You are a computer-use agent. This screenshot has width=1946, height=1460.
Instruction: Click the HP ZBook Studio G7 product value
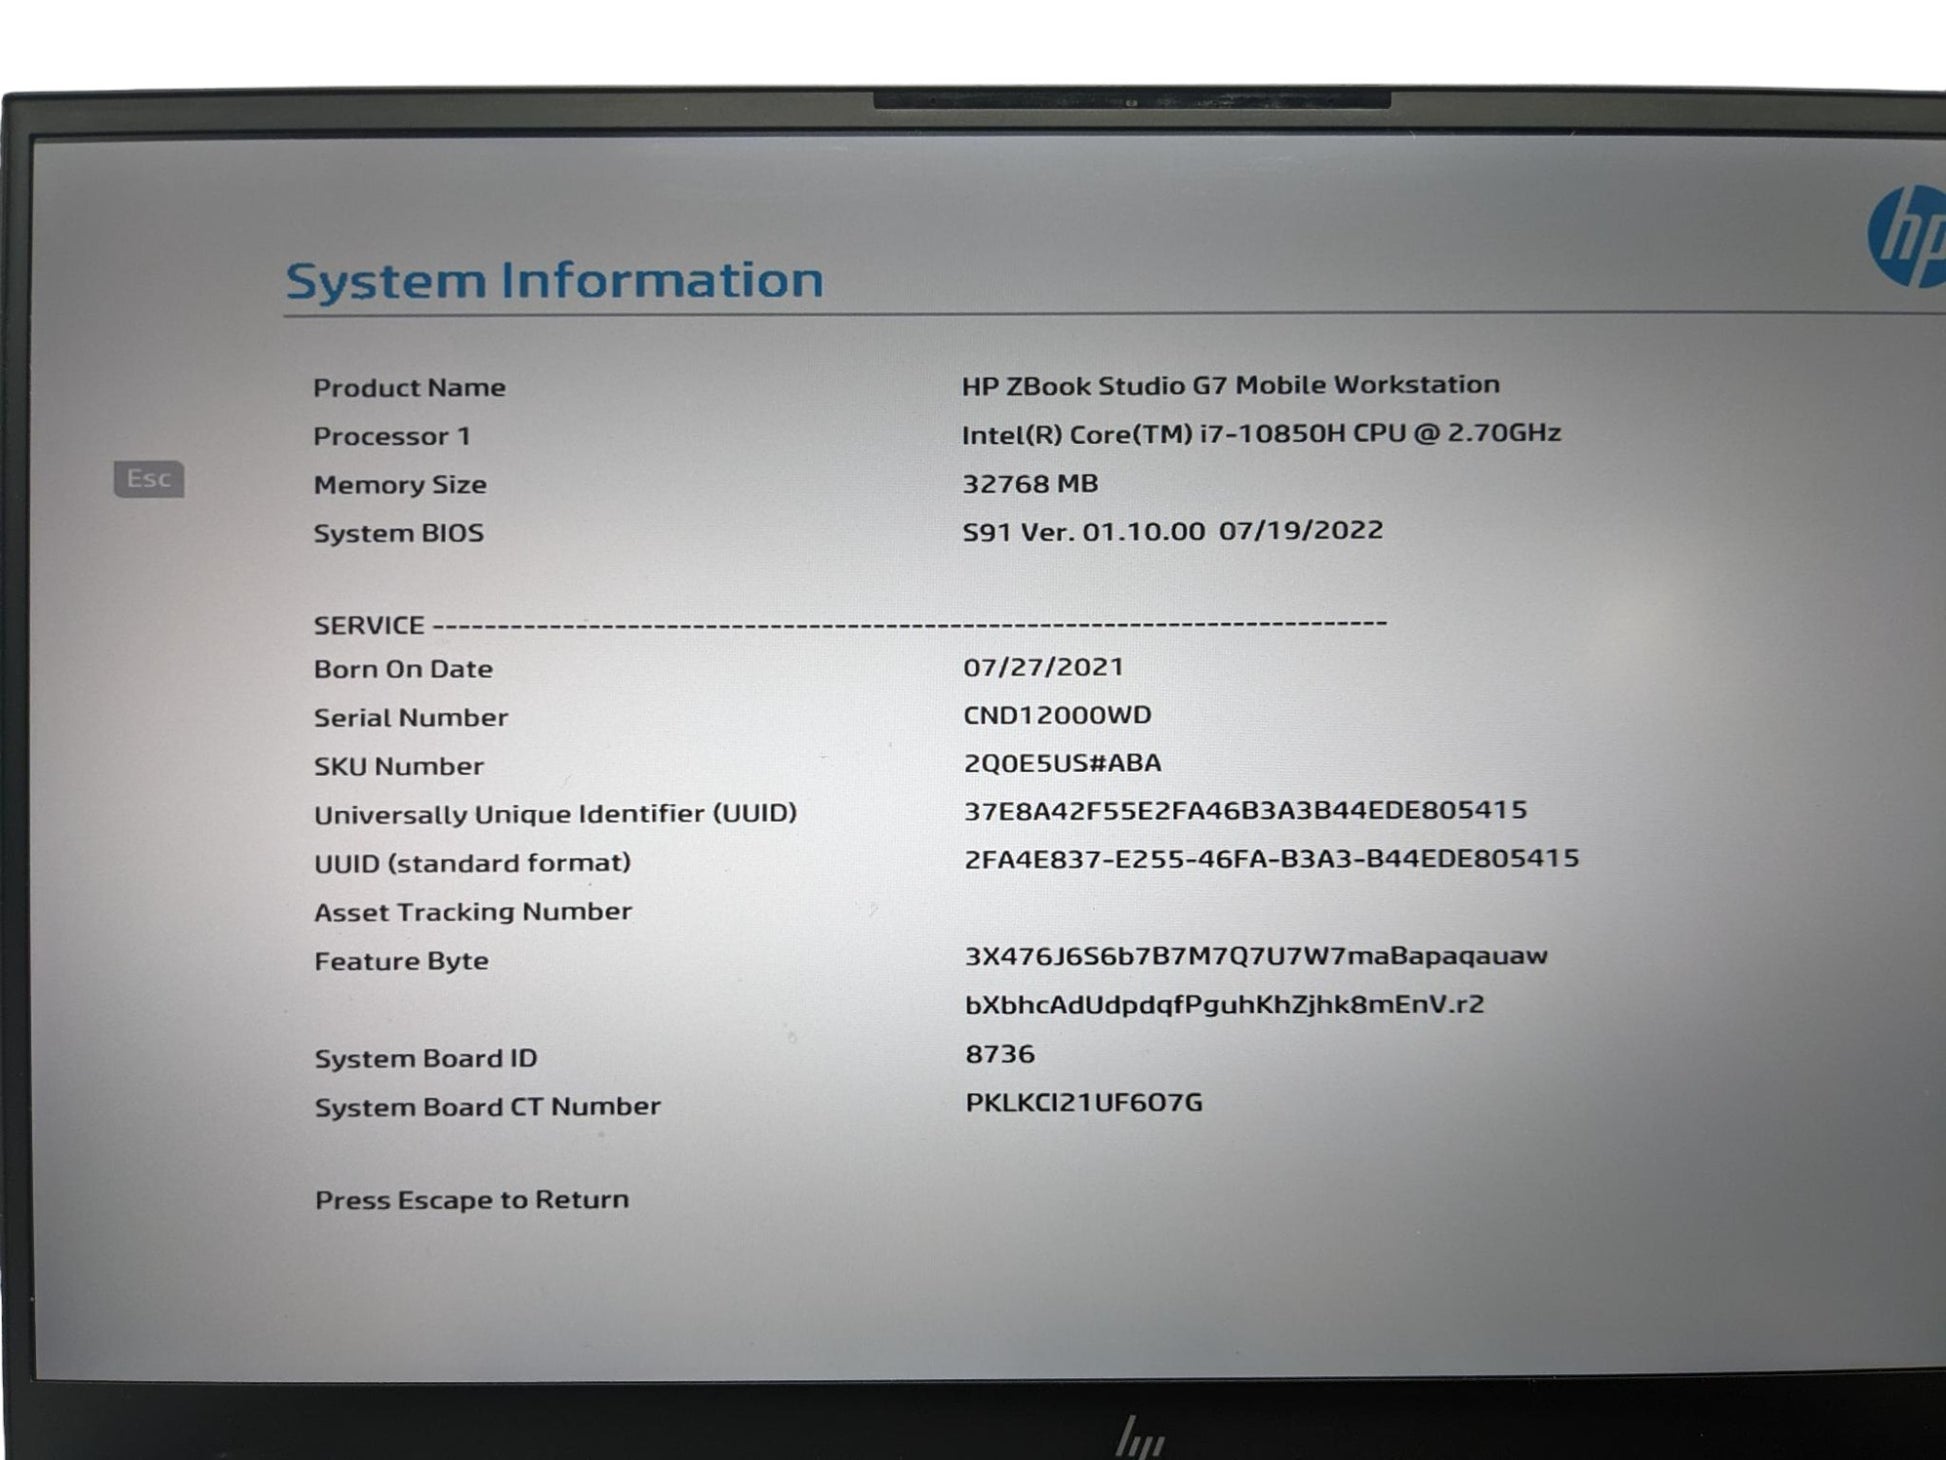click(x=1230, y=385)
